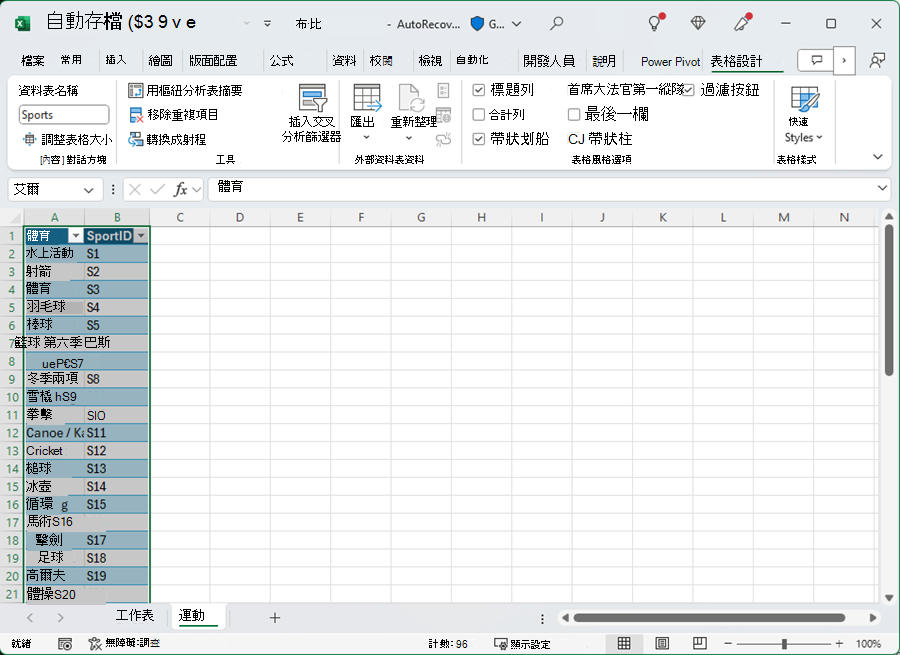Open the Formulas (公式) tab

click(x=281, y=61)
